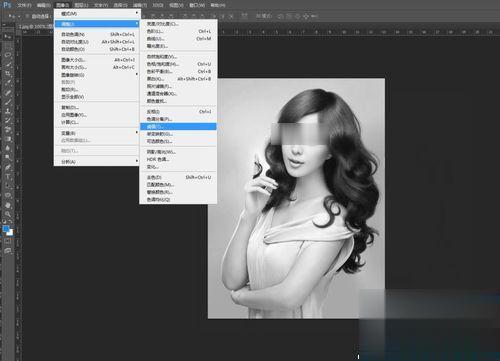500x361 pixels.
Task: Choose 应用图像(Y)... from Image menu
Action: tap(97, 115)
